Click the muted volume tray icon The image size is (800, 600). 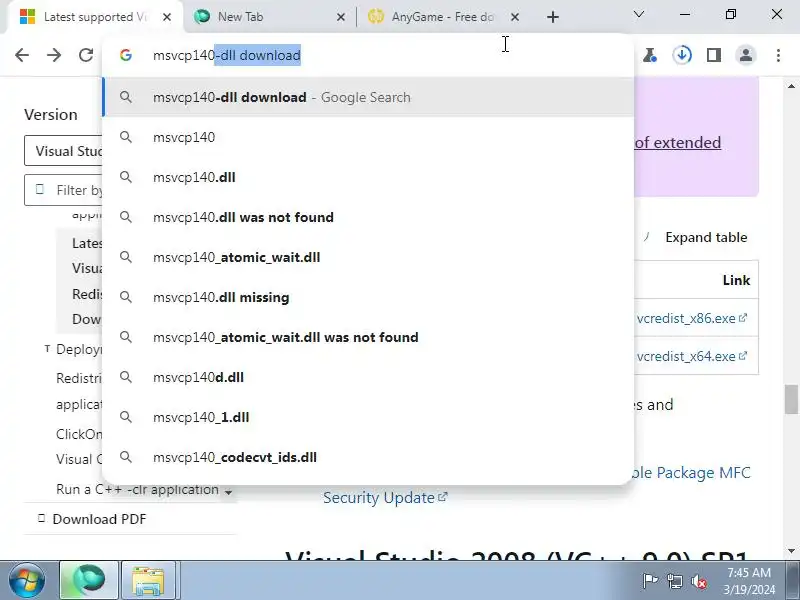pos(698,581)
